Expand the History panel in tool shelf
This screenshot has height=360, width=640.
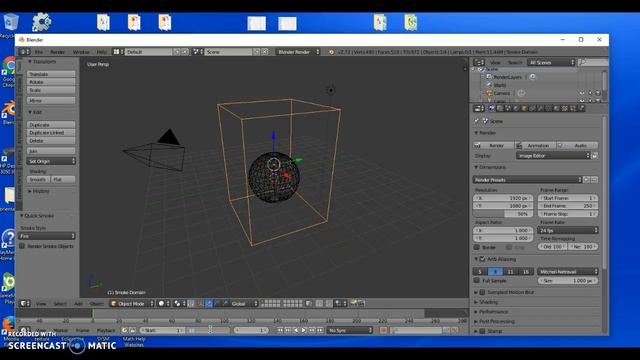point(39,191)
